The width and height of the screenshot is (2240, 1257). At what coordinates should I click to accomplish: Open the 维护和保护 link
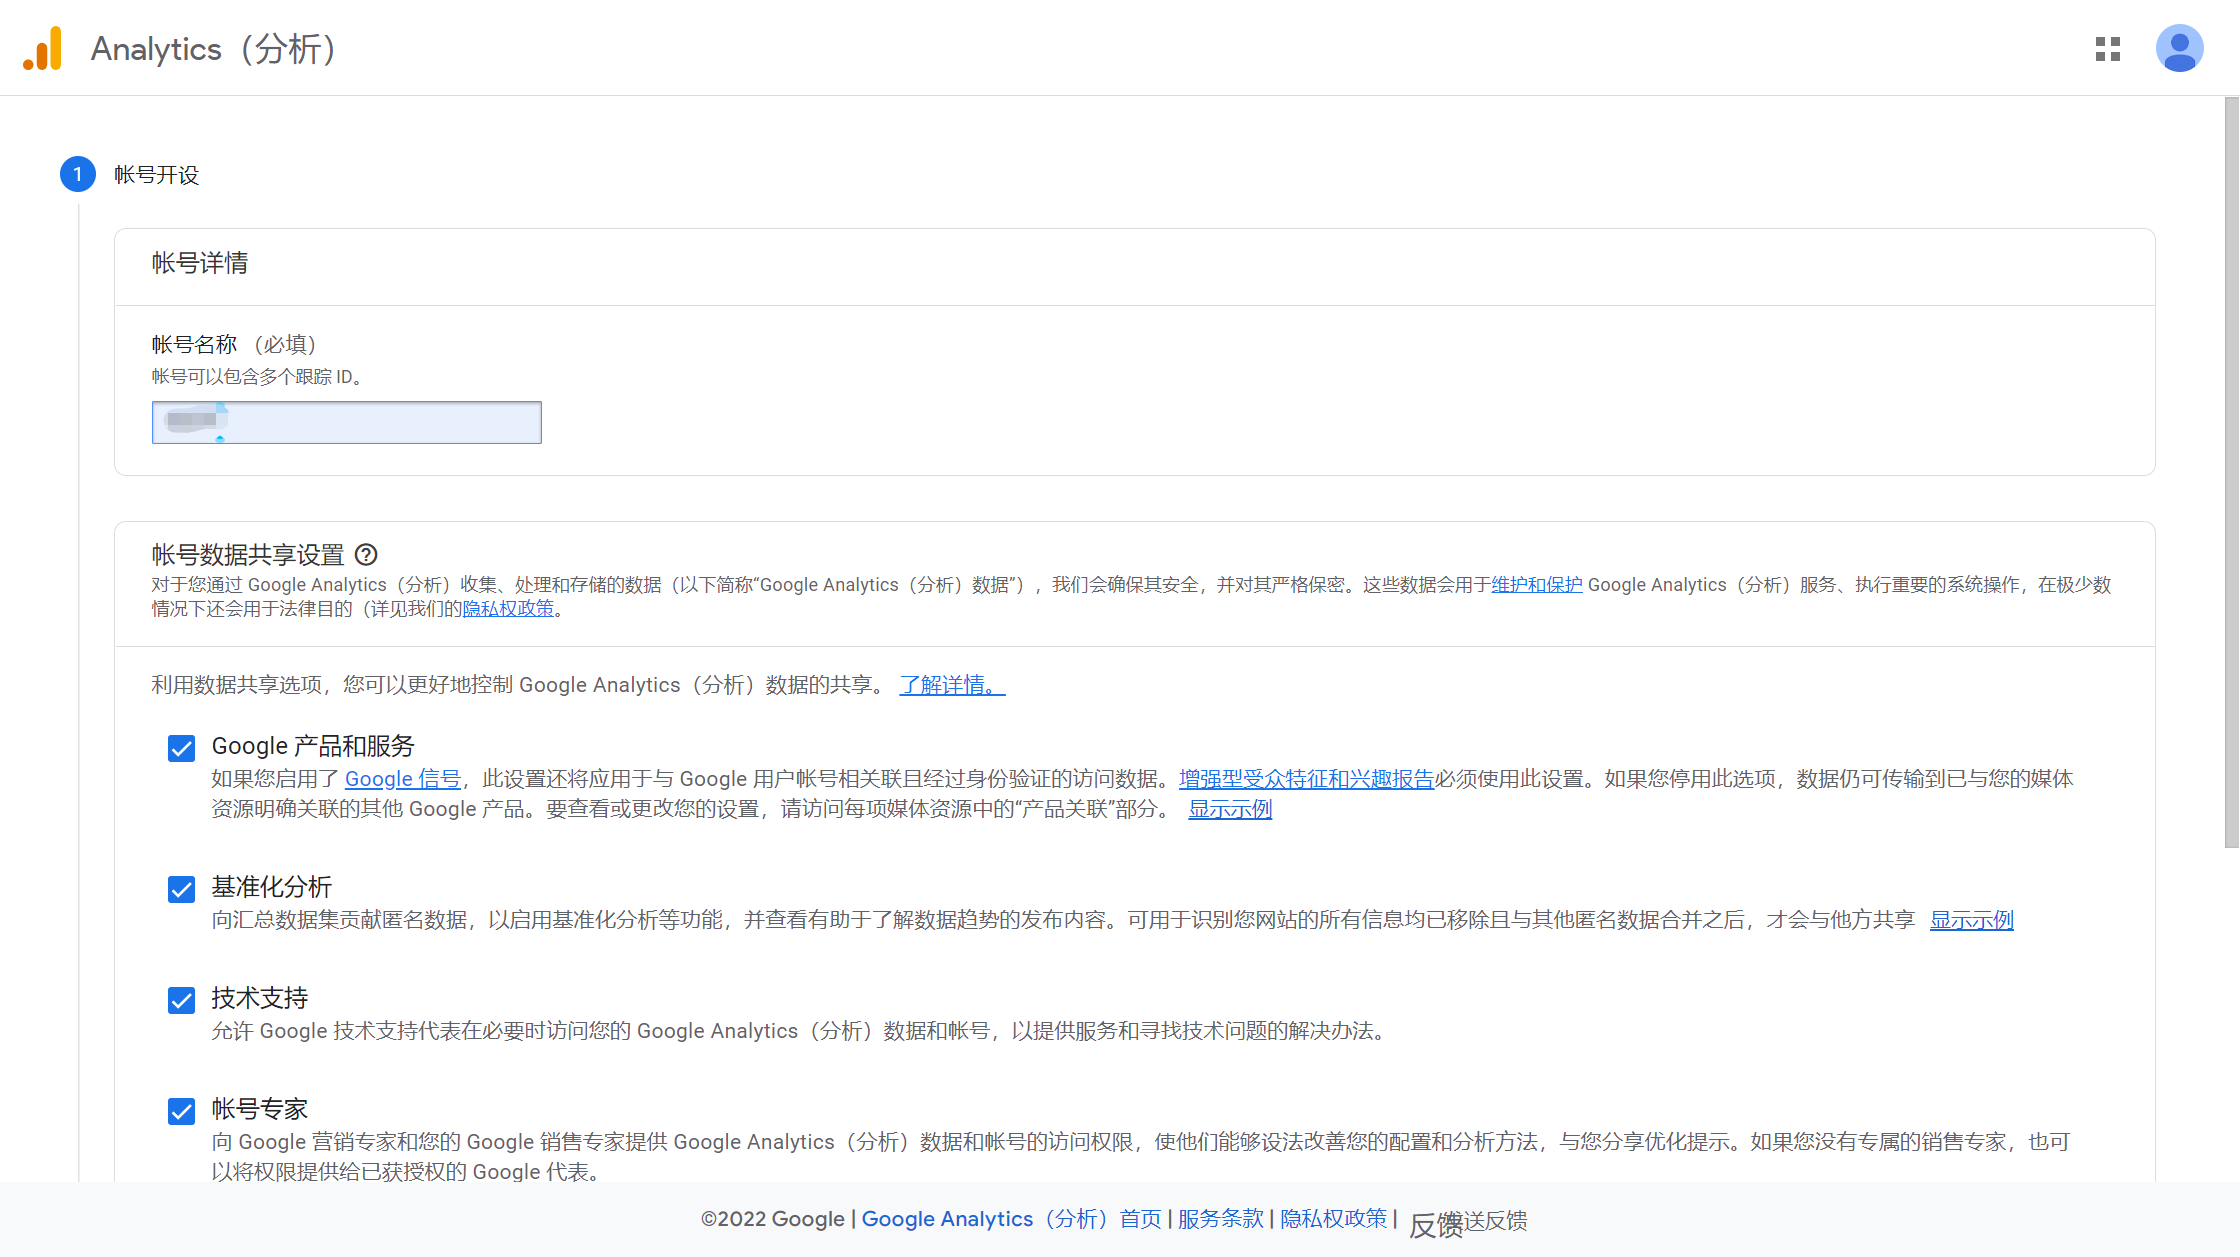pos(1536,585)
